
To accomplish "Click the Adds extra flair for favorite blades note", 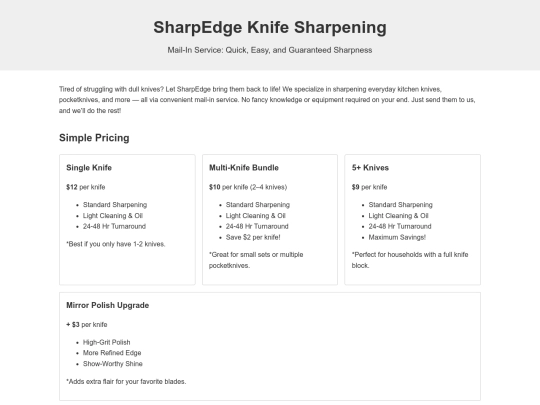I will (126, 382).
